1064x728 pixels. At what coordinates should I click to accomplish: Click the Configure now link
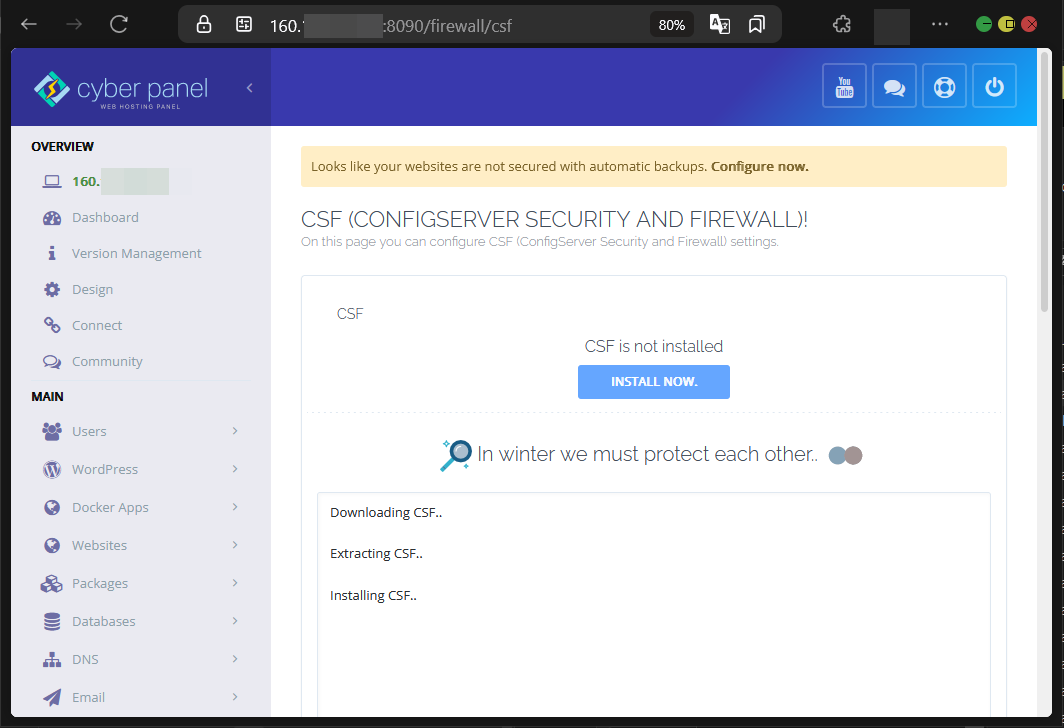[759, 166]
